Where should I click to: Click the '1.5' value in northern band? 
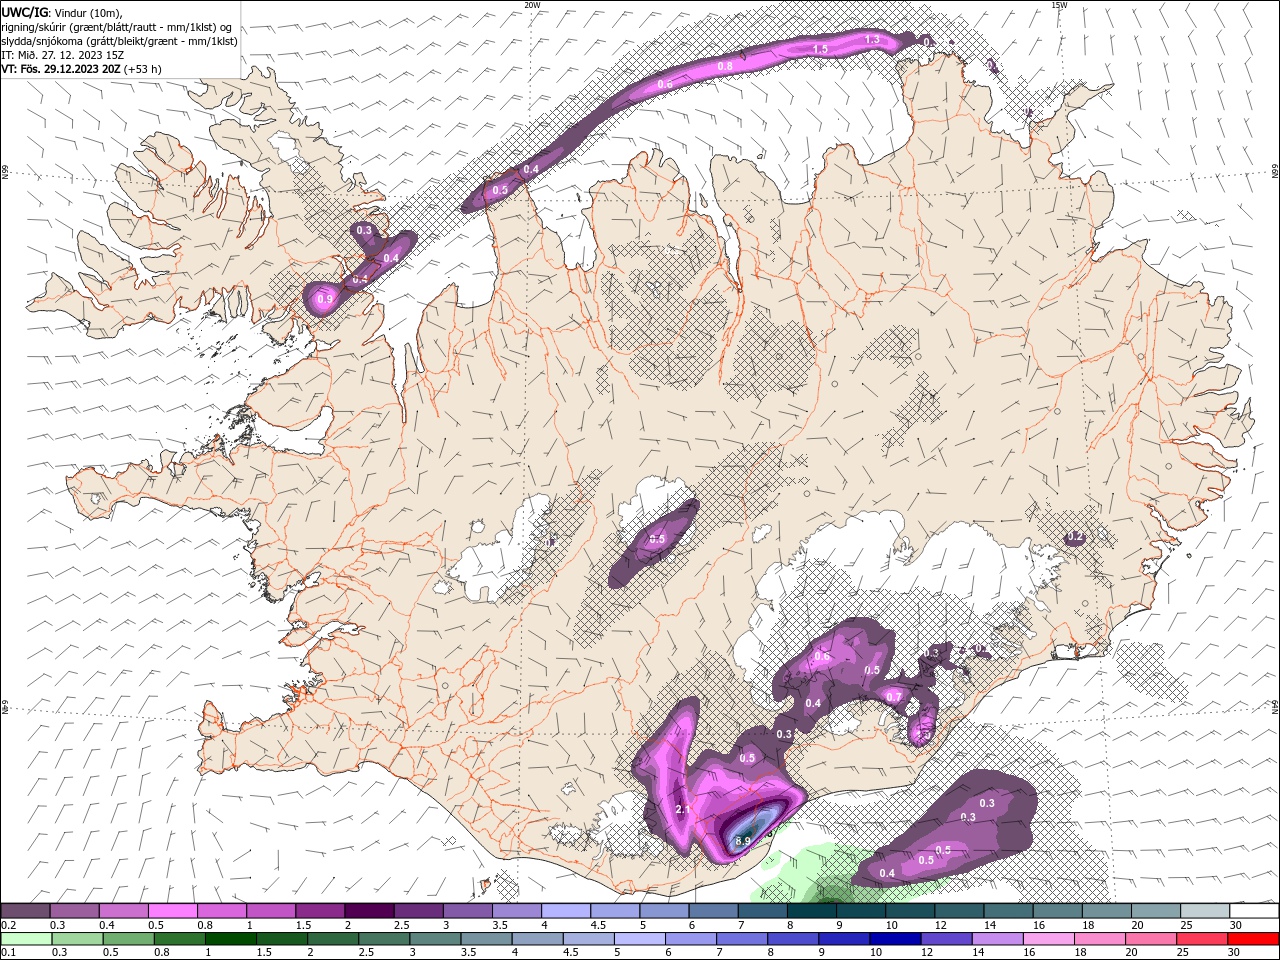tap(820, 48)
